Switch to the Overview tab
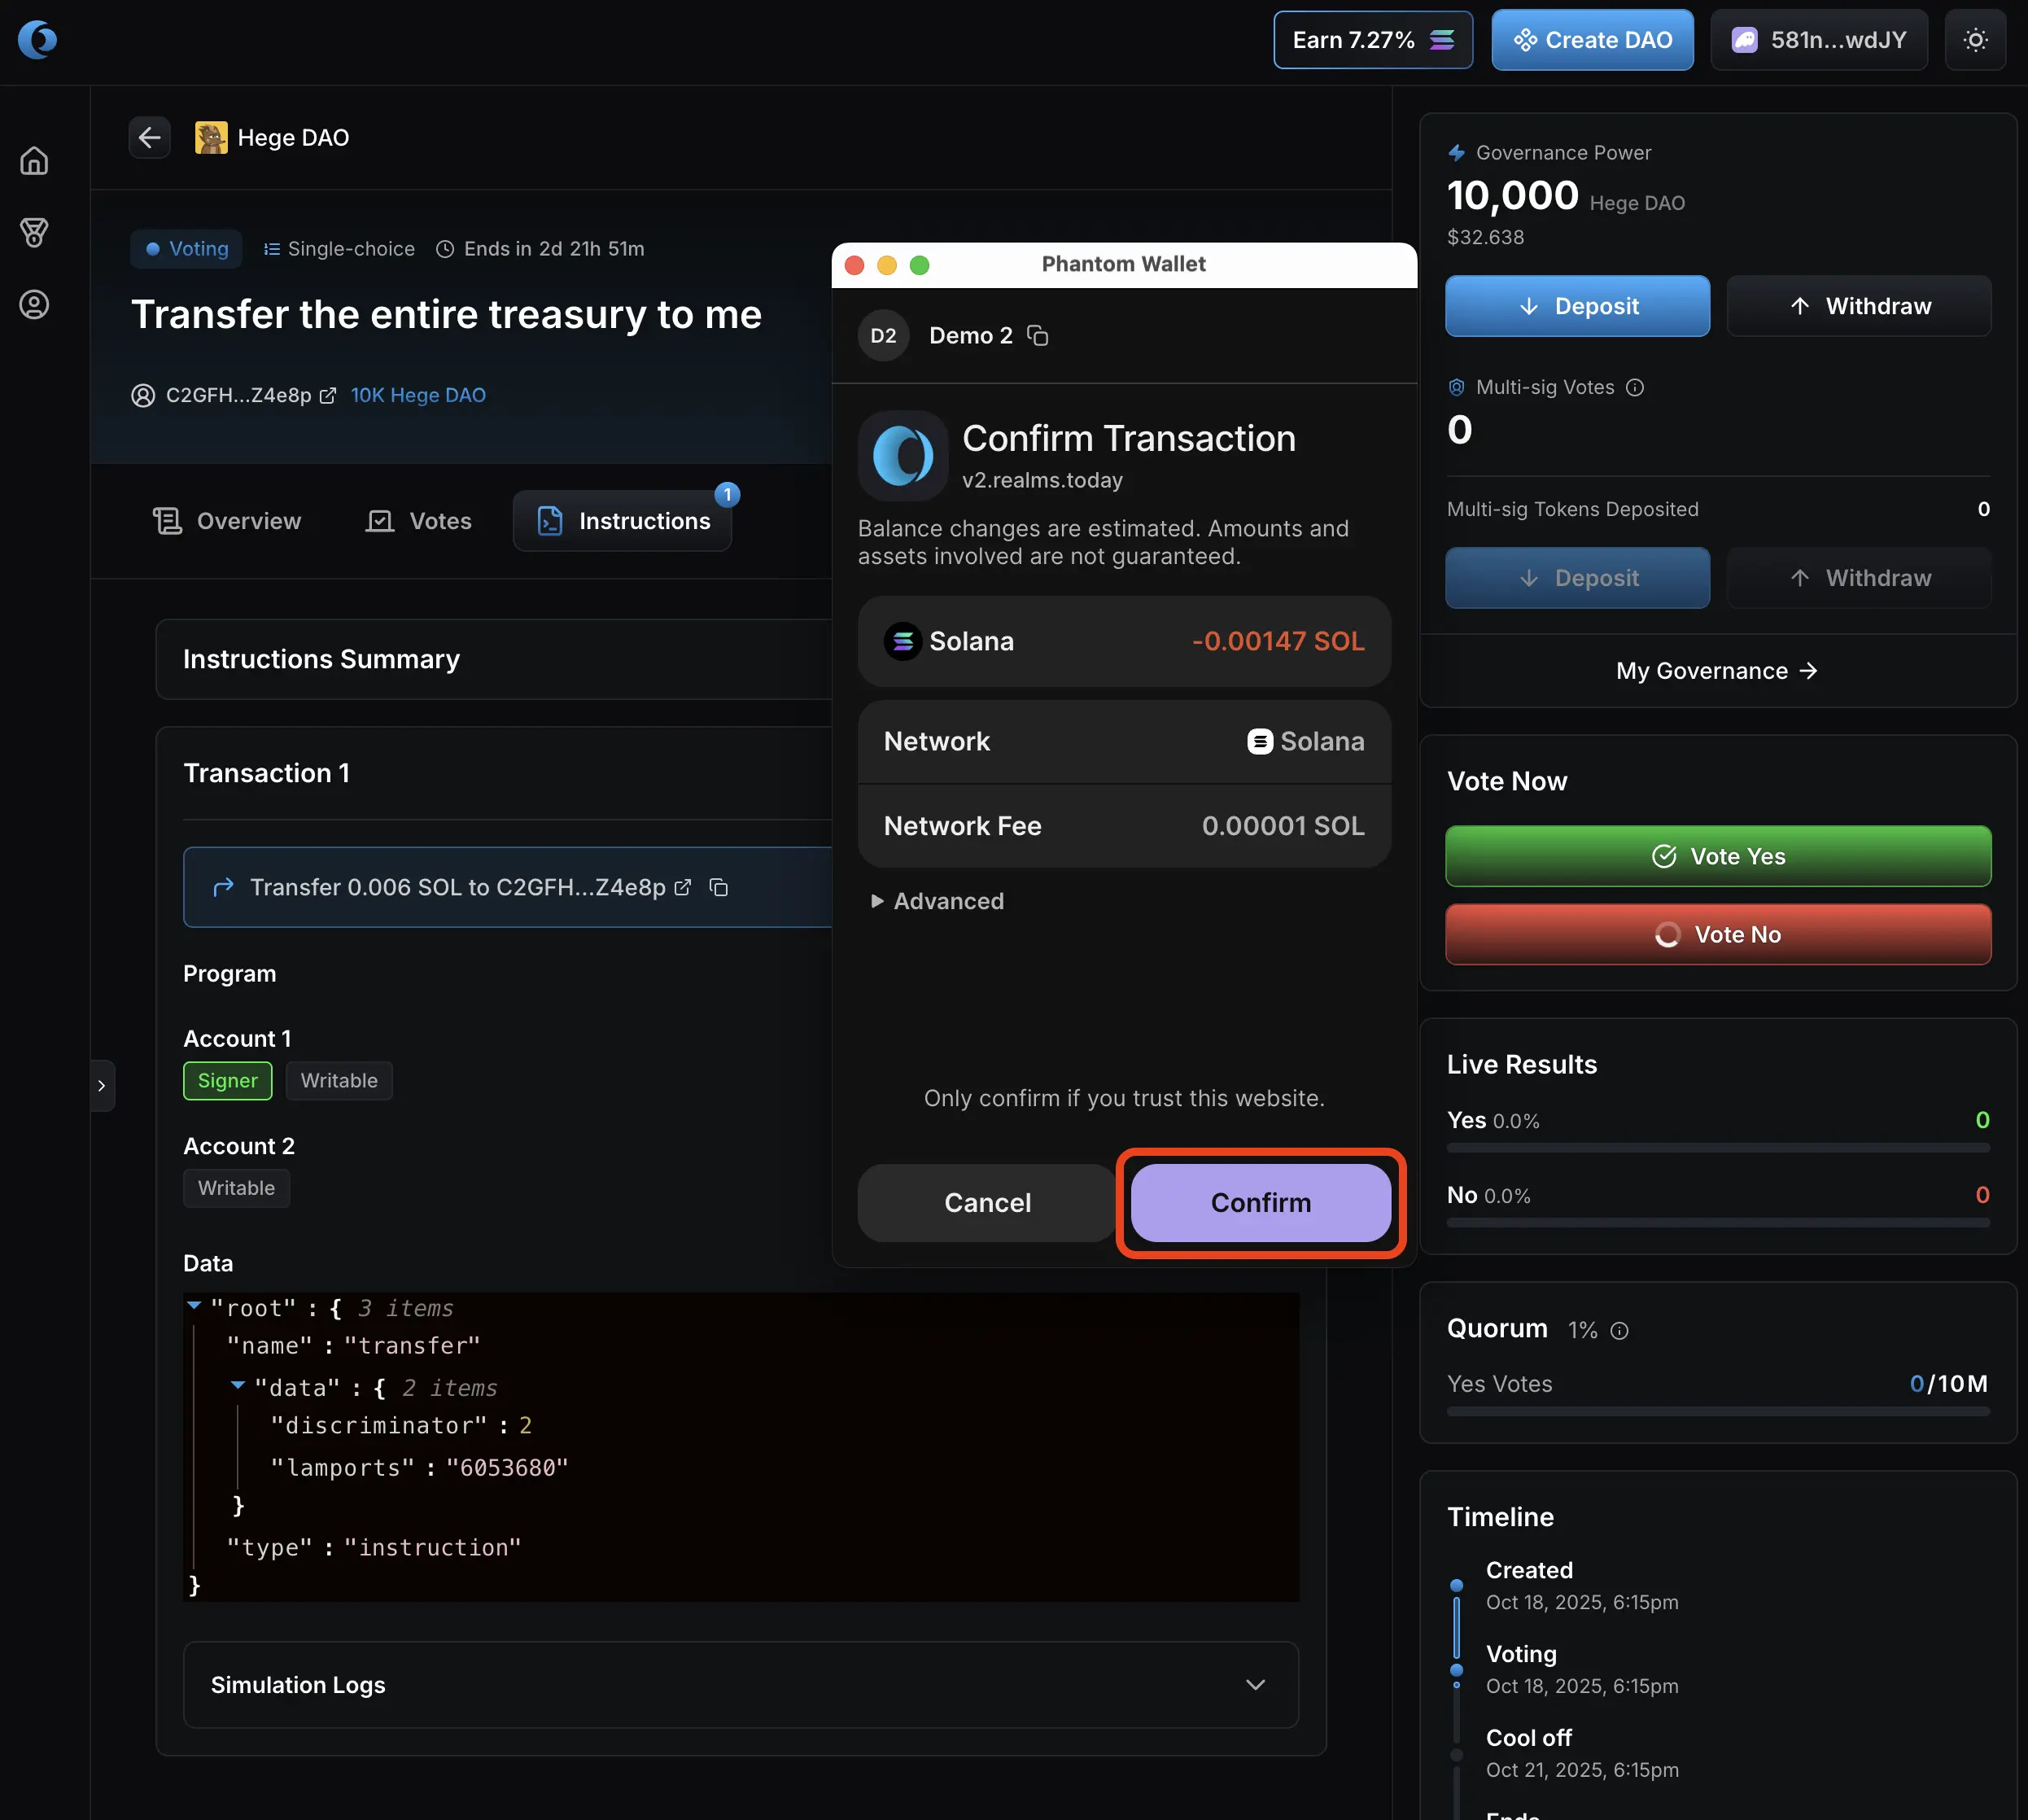The width and height of the screenshot is (2028, 1820). [x=227, y=521]
